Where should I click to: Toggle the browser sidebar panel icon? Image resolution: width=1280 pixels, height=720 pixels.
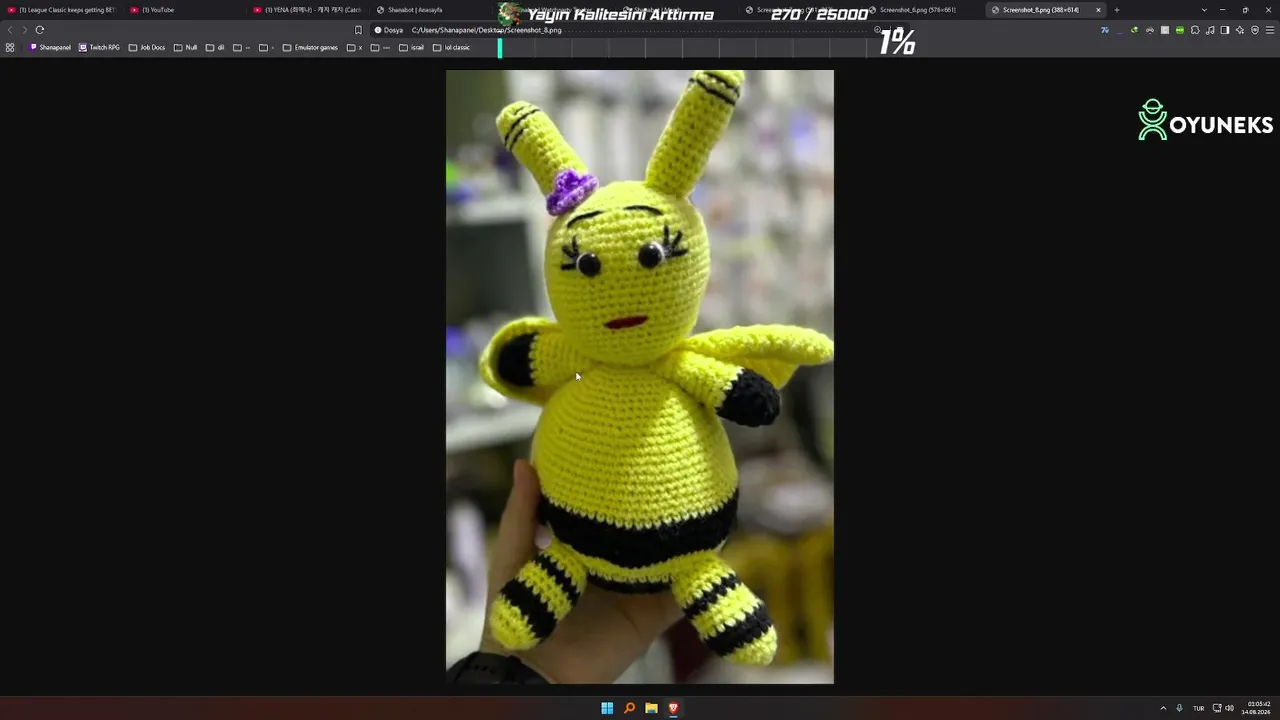point(1225,30)
